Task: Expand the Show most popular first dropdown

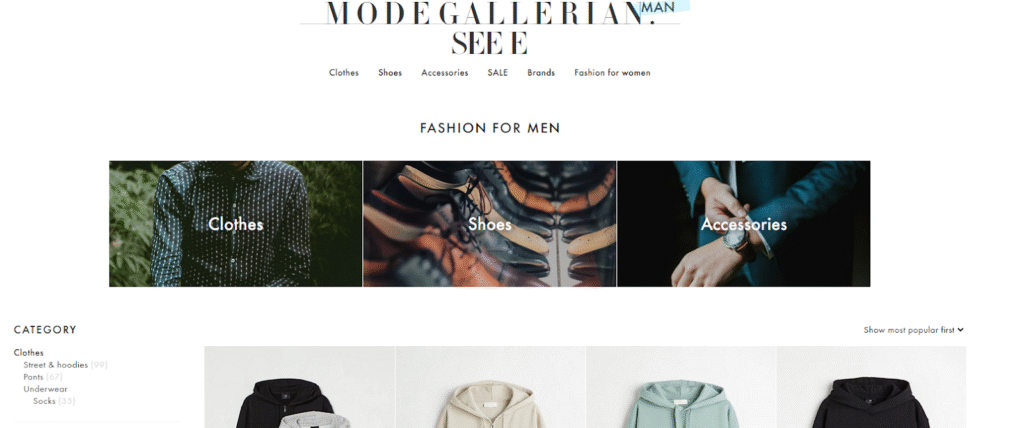Action: pos(914,330)
